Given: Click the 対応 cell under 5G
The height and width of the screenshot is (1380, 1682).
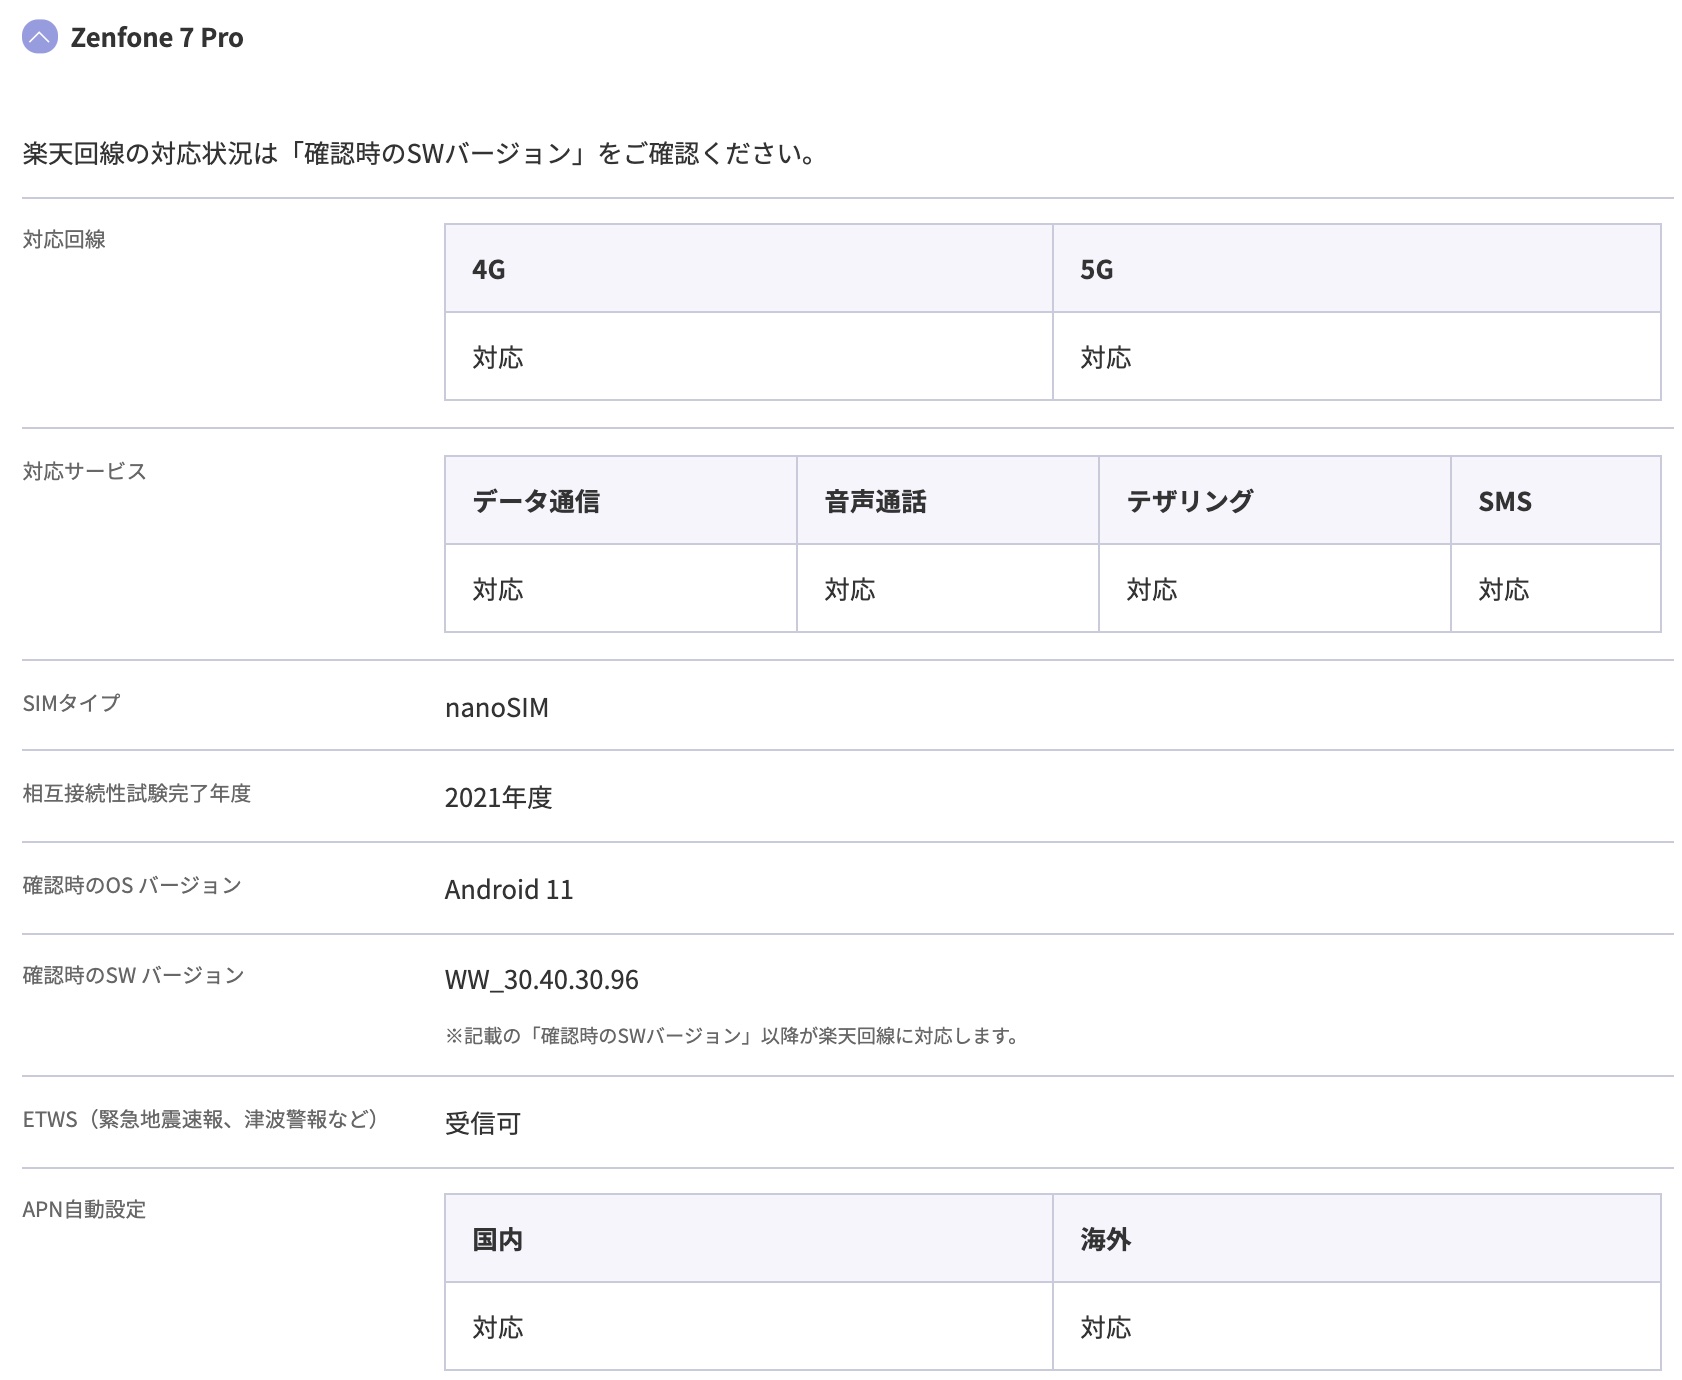Looking at the screenshot, I should click(x=1106, y=357).
